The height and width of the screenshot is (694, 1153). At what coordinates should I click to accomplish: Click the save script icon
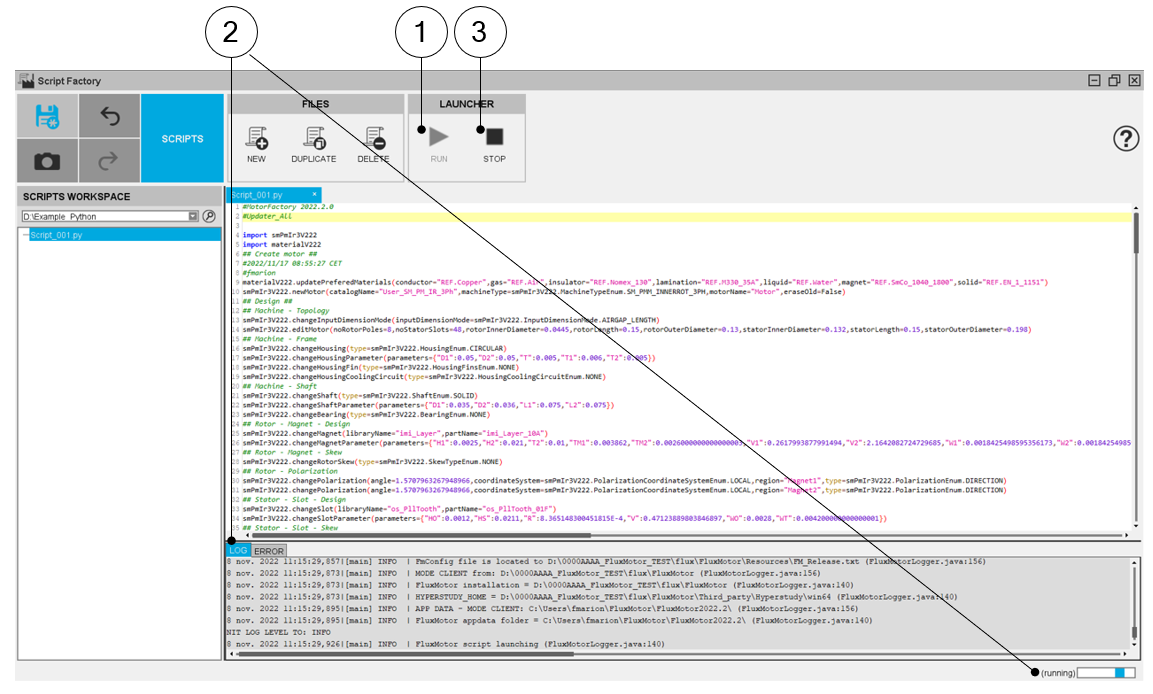47,117
